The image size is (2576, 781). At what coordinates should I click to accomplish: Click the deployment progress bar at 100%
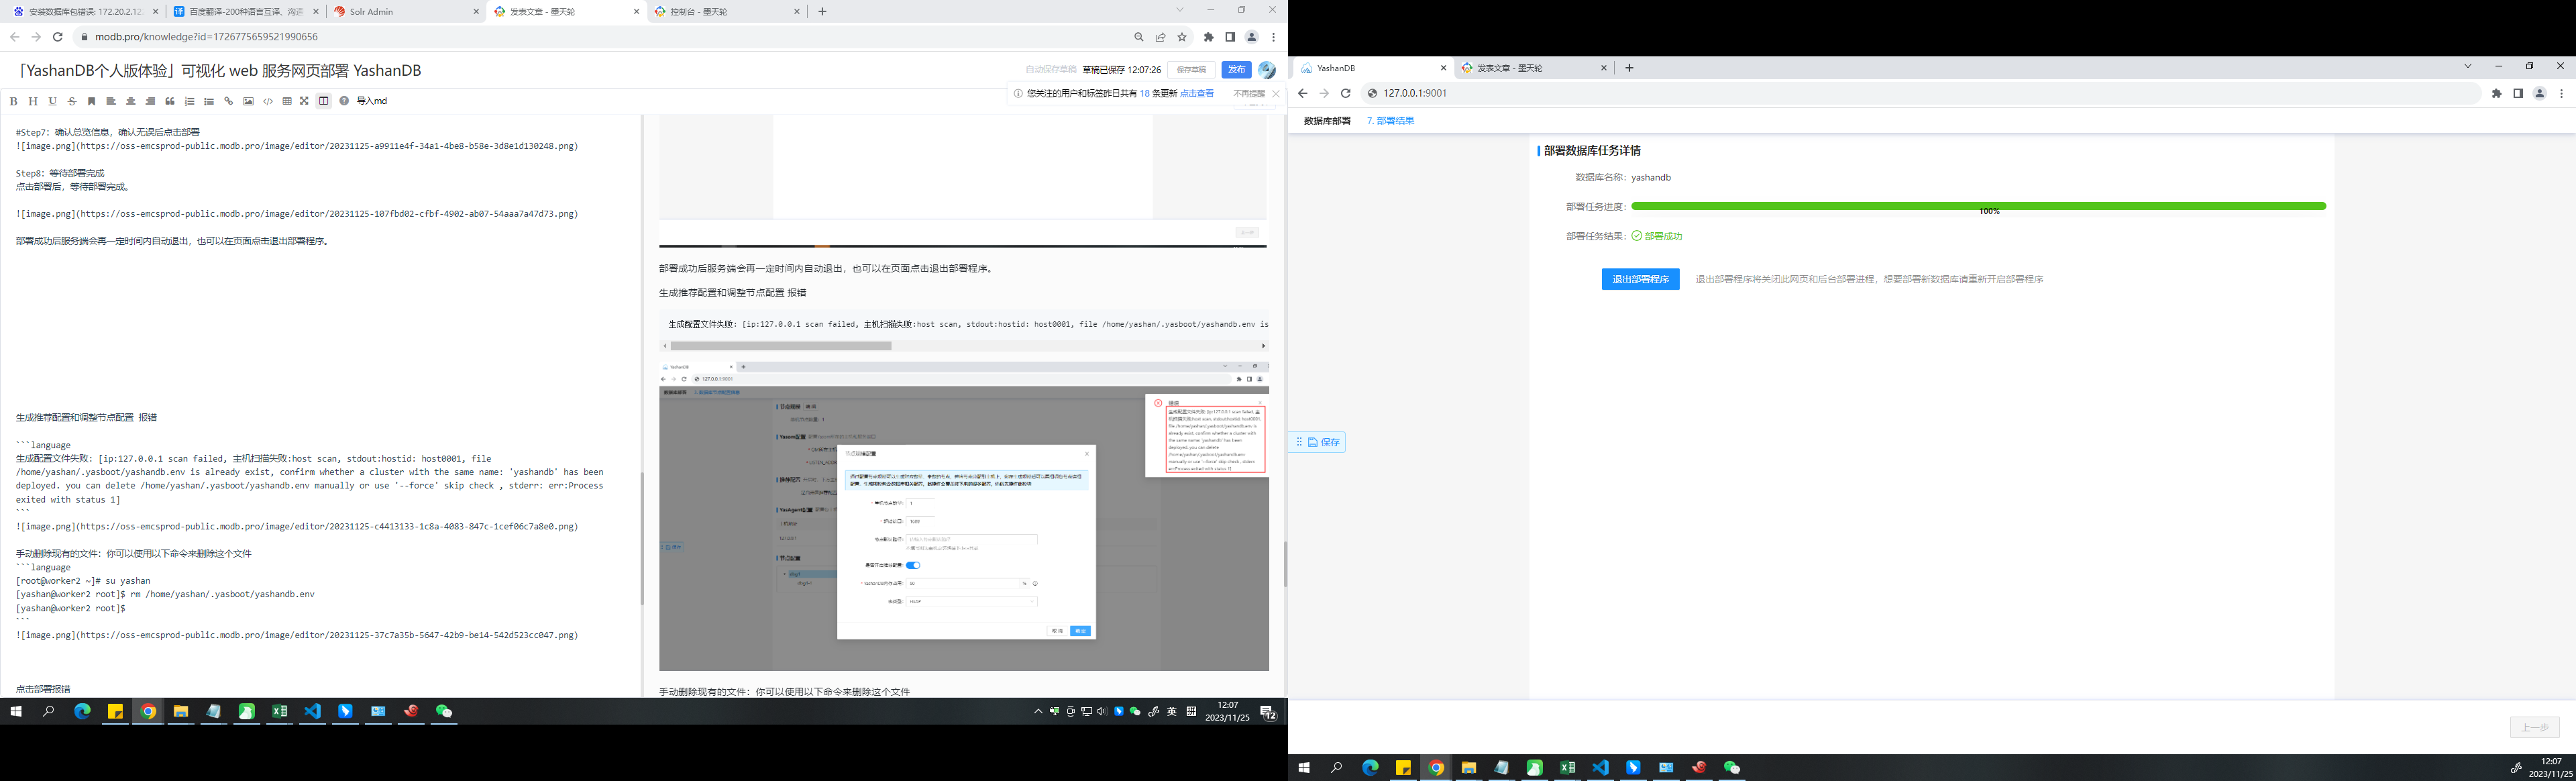point(1978,206)
